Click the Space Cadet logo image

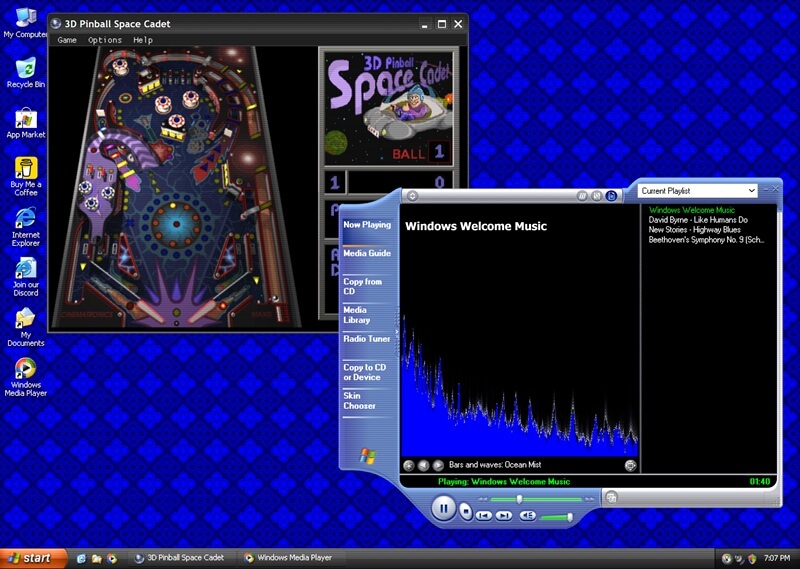coord(388,108)
